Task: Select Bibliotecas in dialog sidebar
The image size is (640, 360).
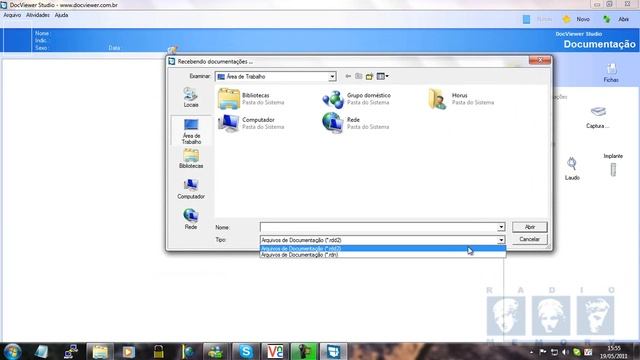Action: pos(191,159)
